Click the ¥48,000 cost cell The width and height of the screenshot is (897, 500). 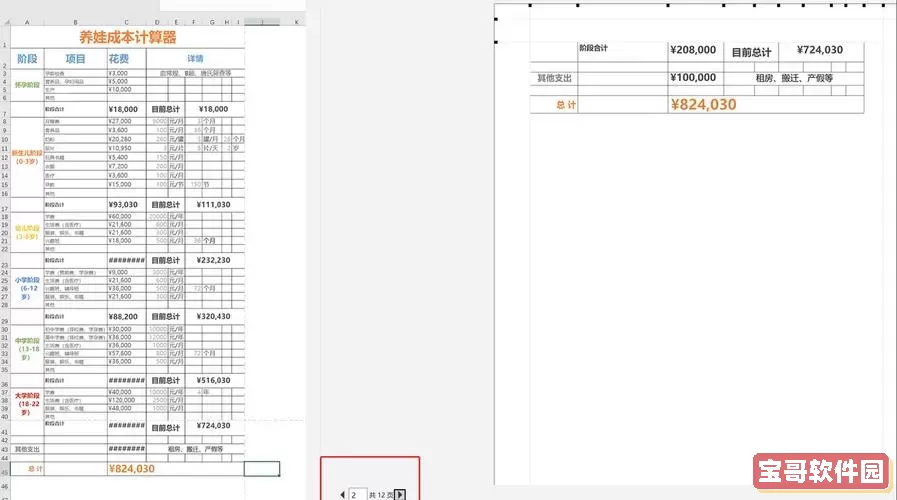[126, 408]
